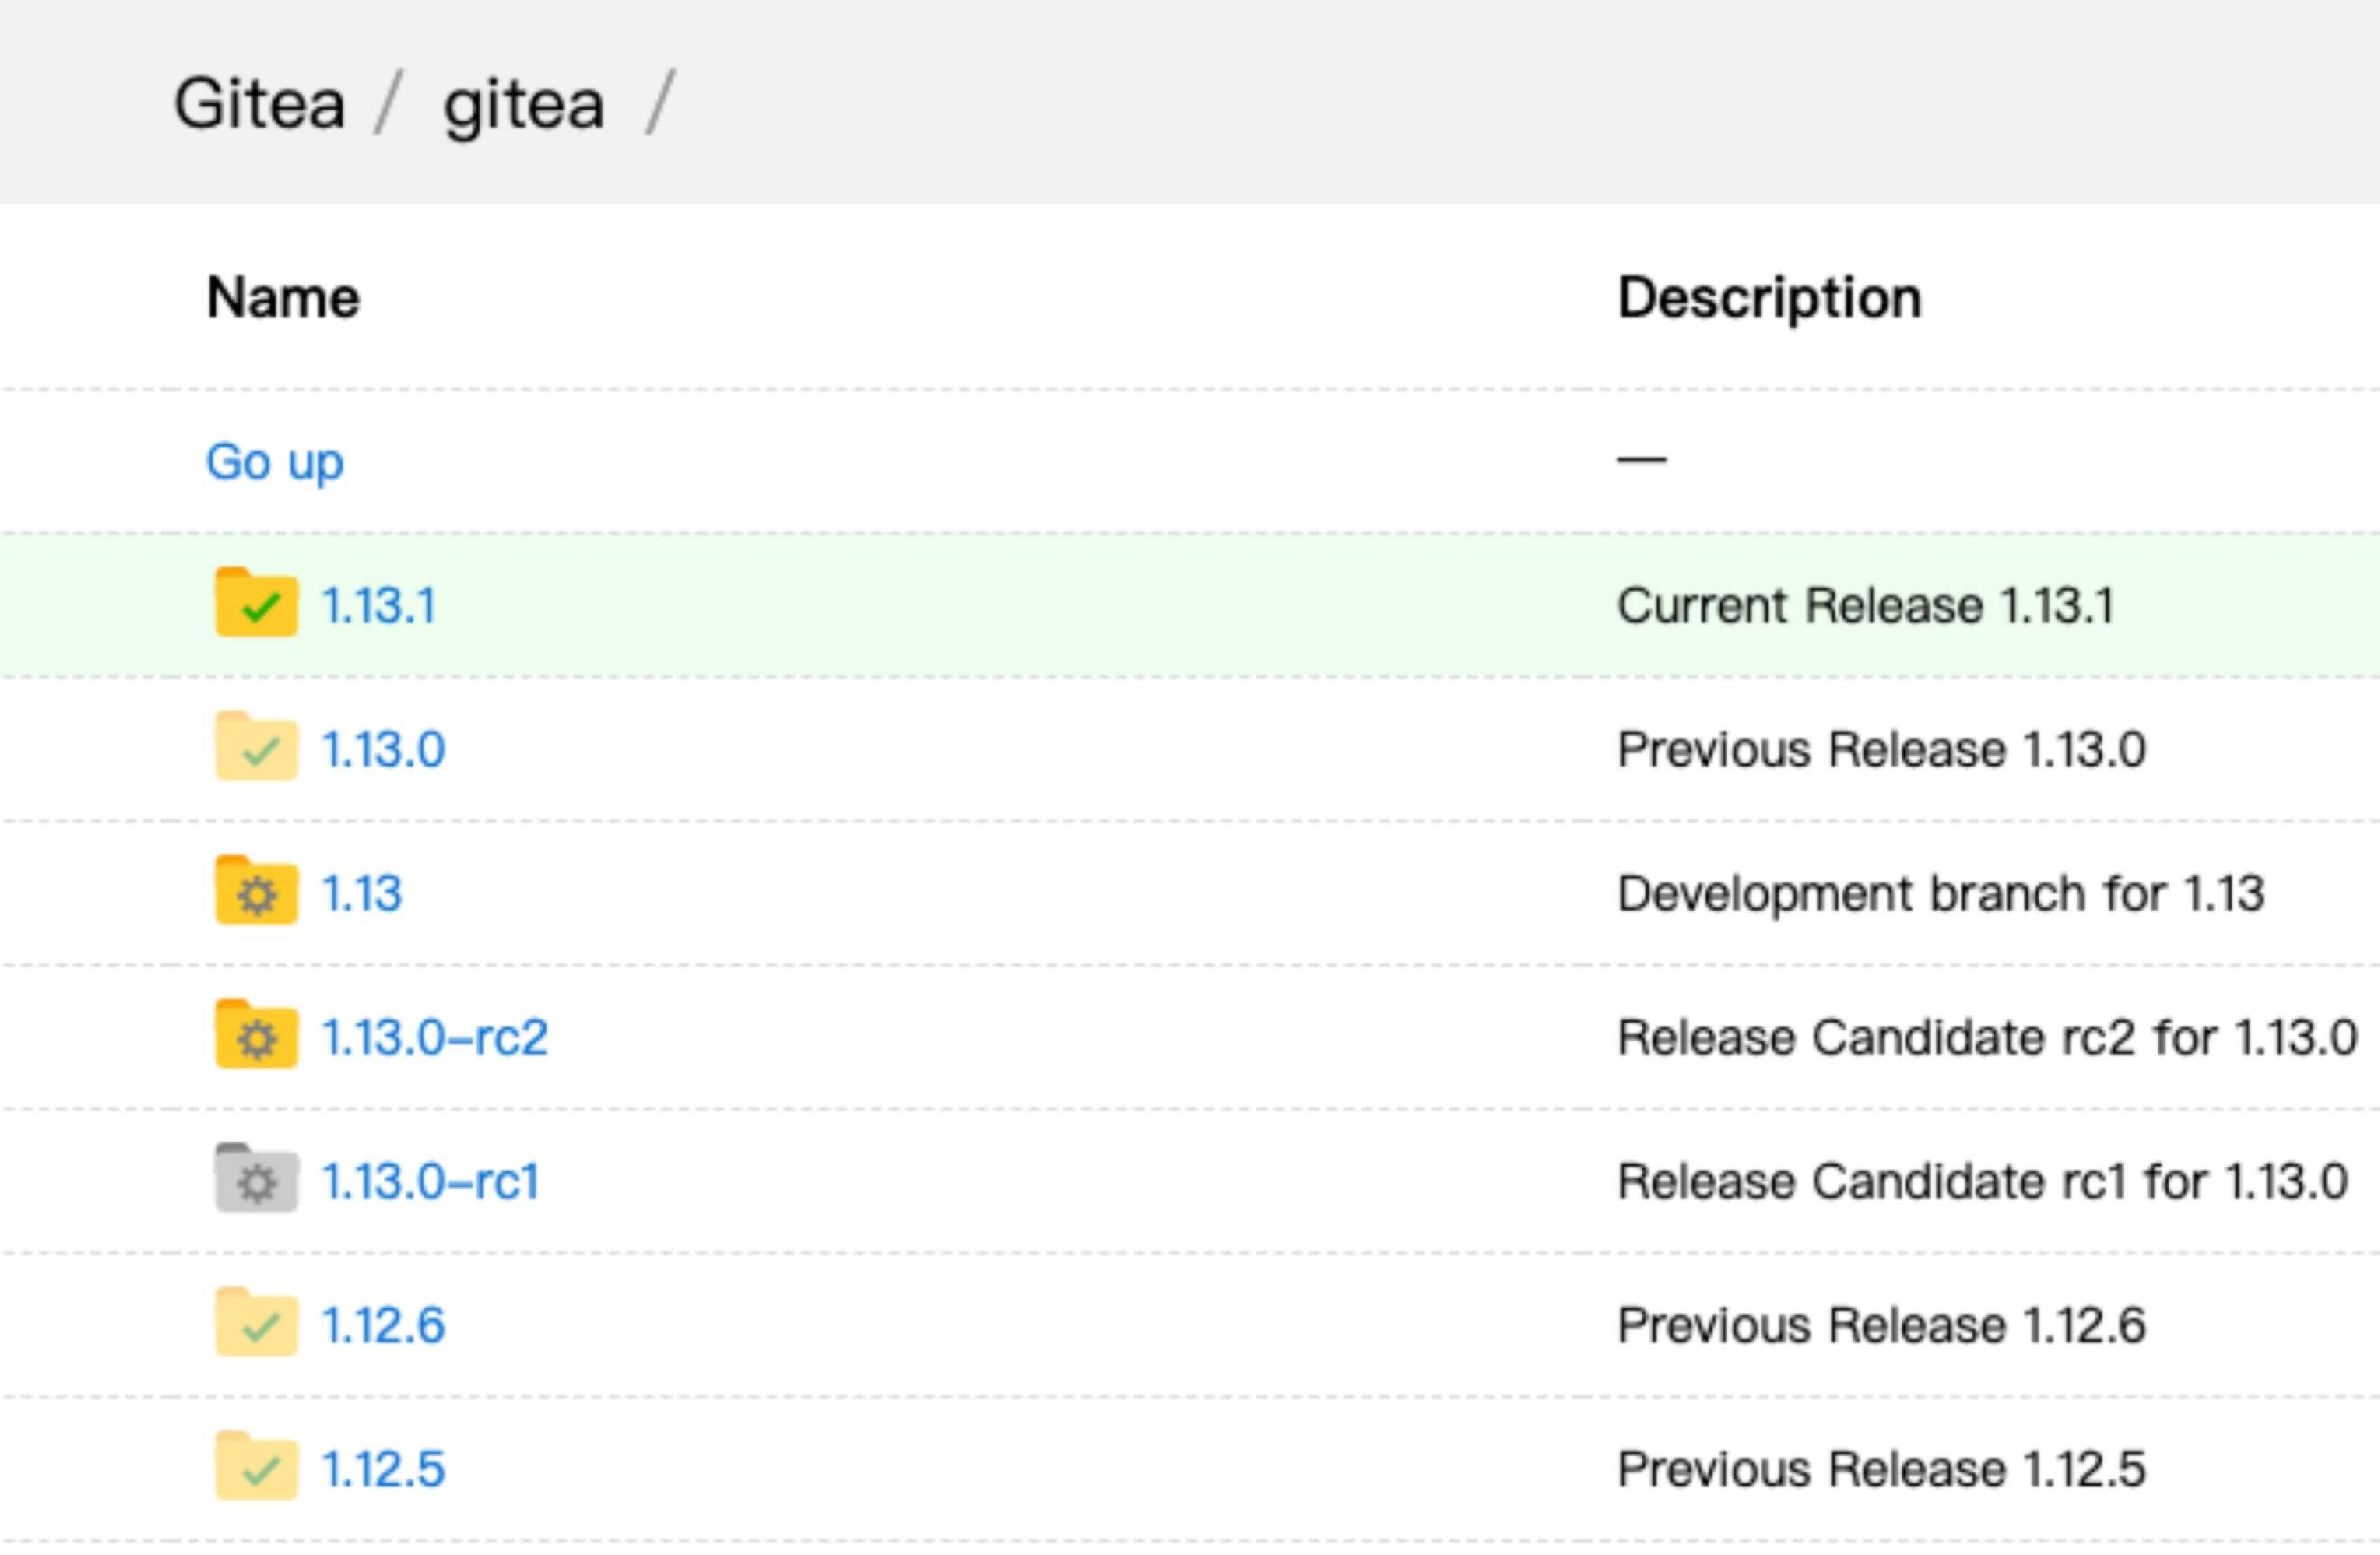Click the gear folder icon for 1.13
This screenshot has width=2380, height=1555.
pyautogui.click(x=256, y=891)
